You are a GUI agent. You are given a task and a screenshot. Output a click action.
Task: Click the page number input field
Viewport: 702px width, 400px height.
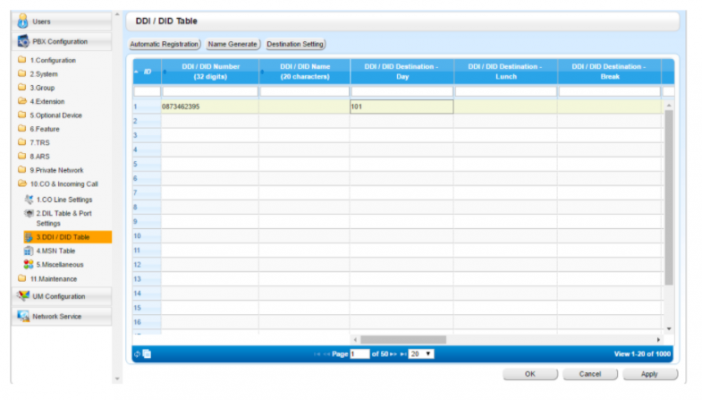(x=359, y=354)
